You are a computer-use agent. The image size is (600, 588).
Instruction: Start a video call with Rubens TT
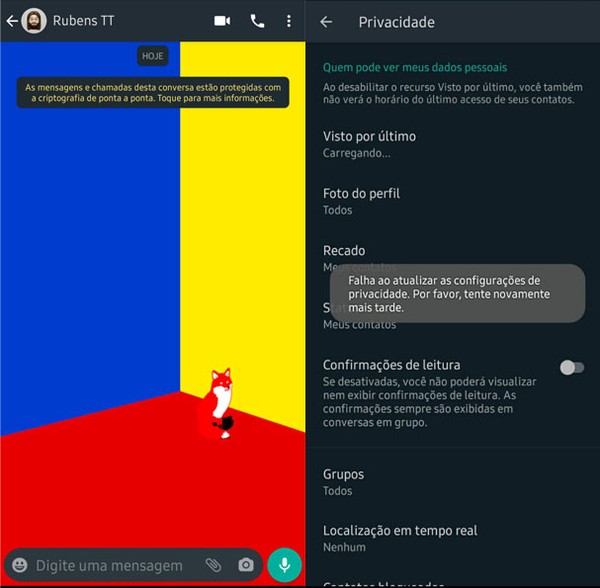(222, 21)
